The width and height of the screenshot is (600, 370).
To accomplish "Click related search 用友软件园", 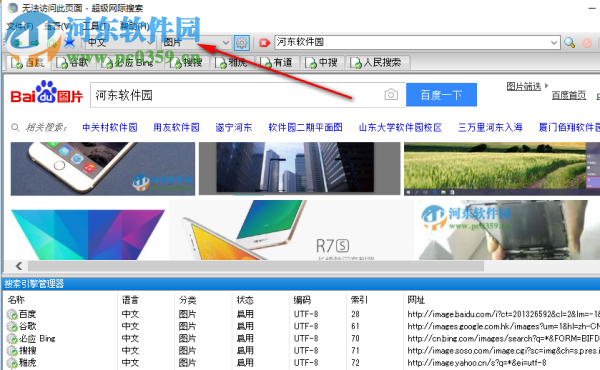I will click(x=176, y=127).
